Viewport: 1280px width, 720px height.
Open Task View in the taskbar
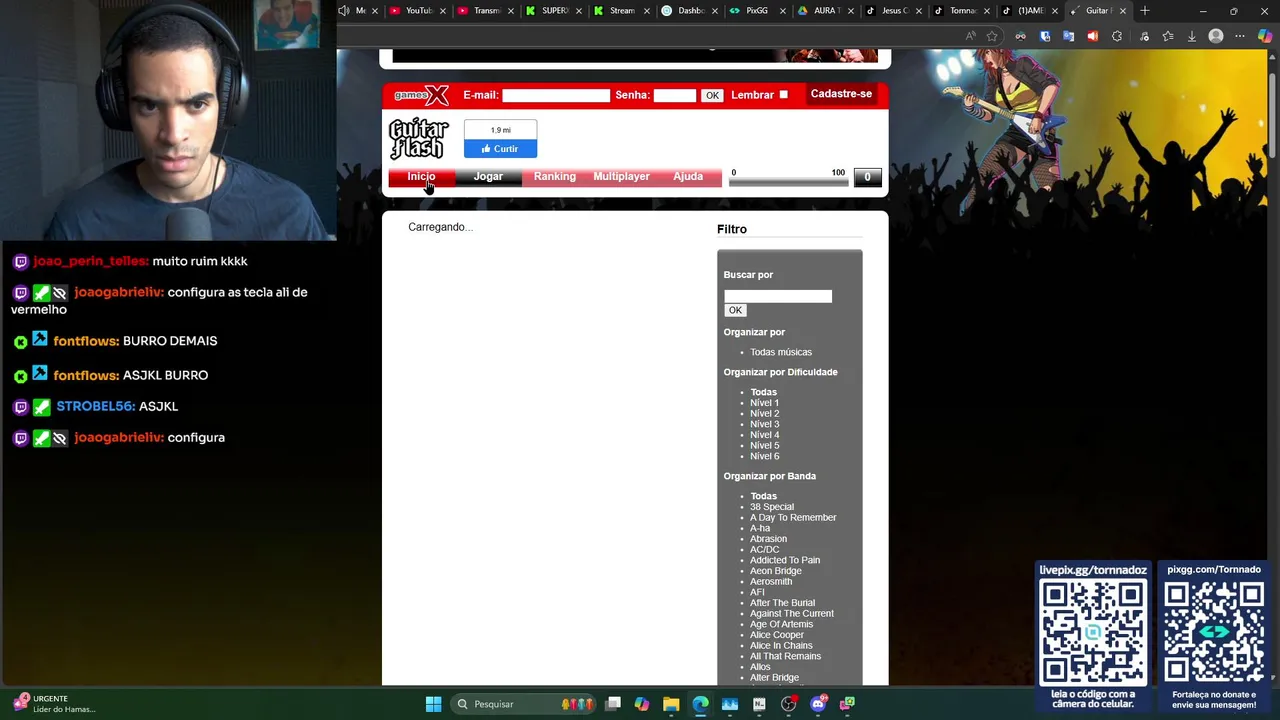pos(613,704)
